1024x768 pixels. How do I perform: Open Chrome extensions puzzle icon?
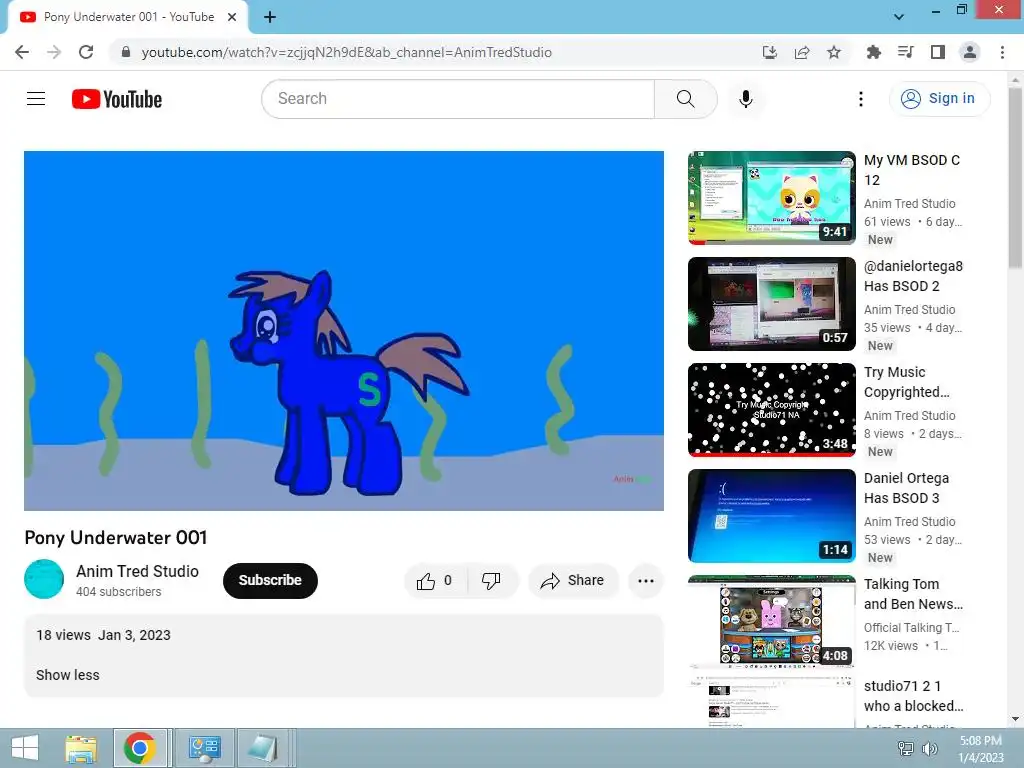873,52
